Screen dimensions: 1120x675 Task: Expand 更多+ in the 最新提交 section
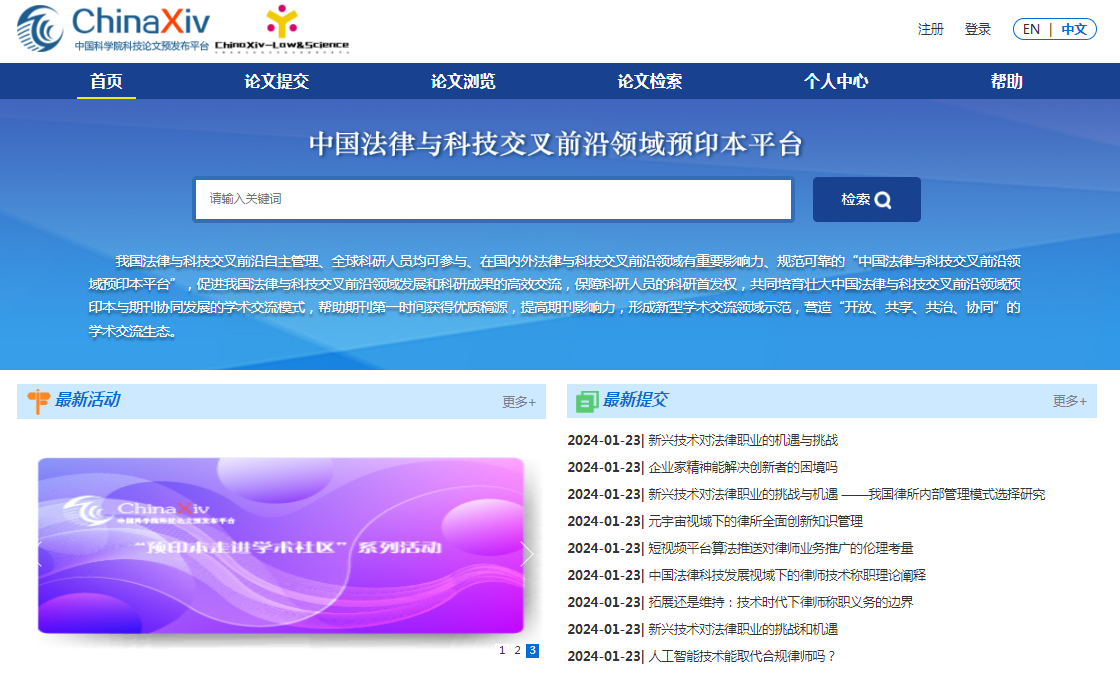pos(1069,401)
